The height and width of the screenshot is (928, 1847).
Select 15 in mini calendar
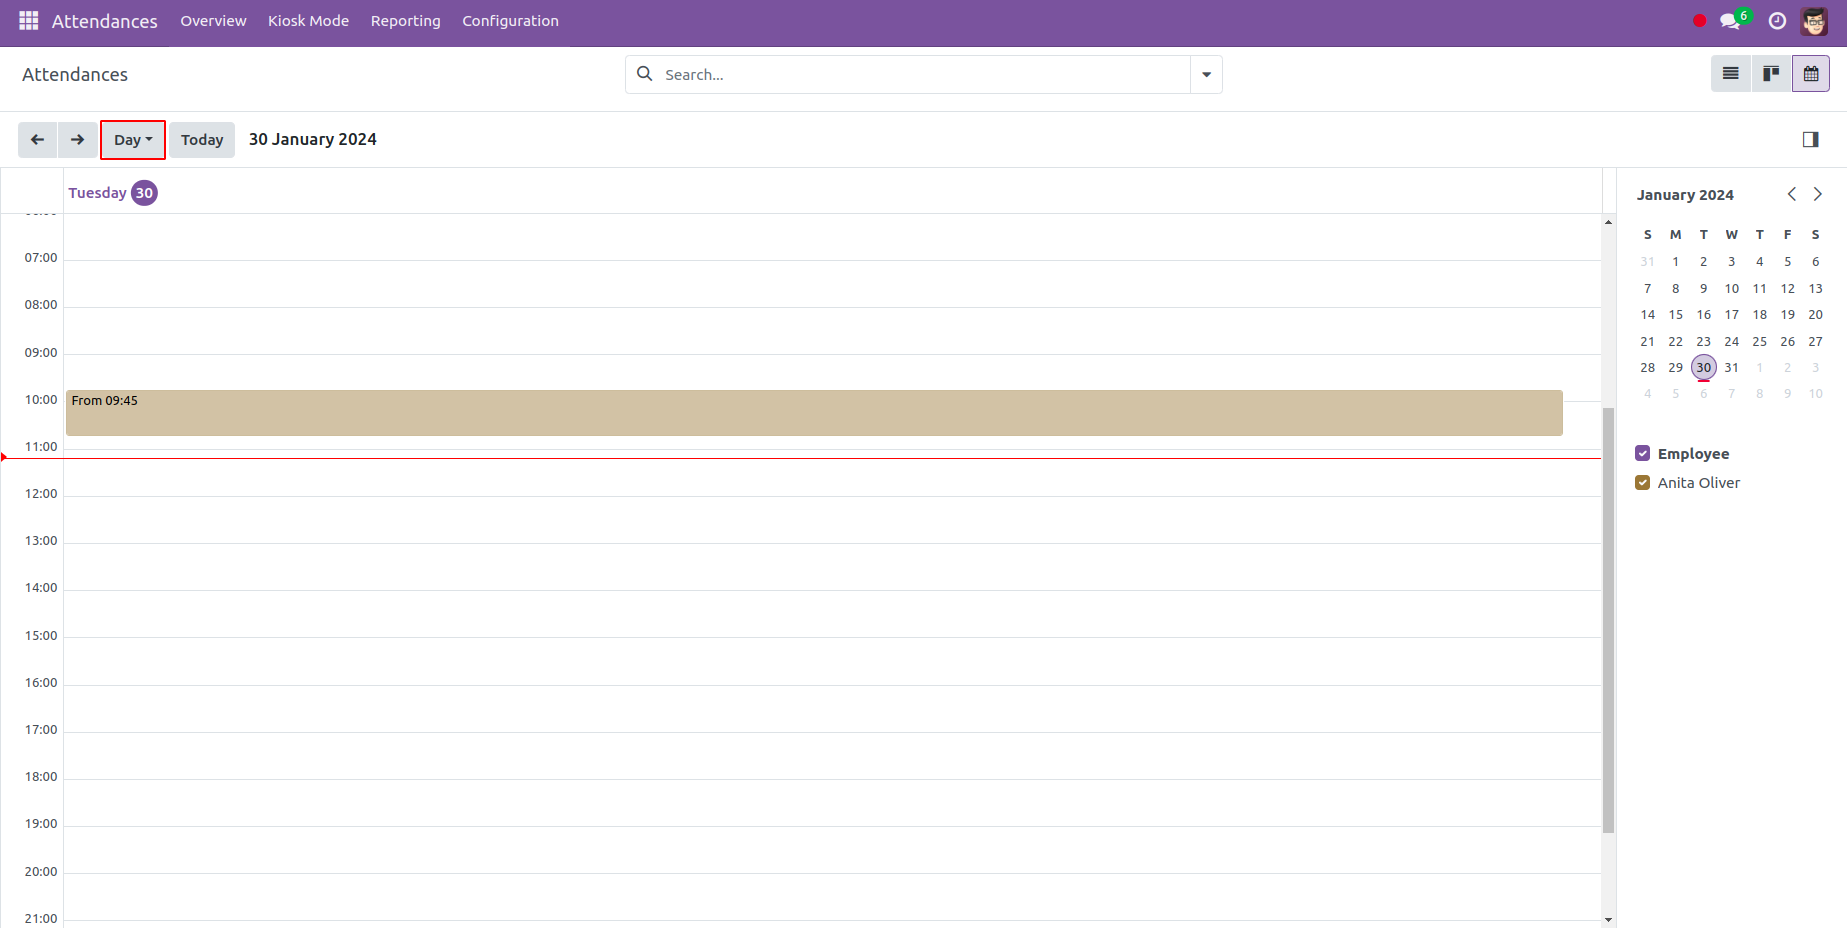click(1675, 315)
